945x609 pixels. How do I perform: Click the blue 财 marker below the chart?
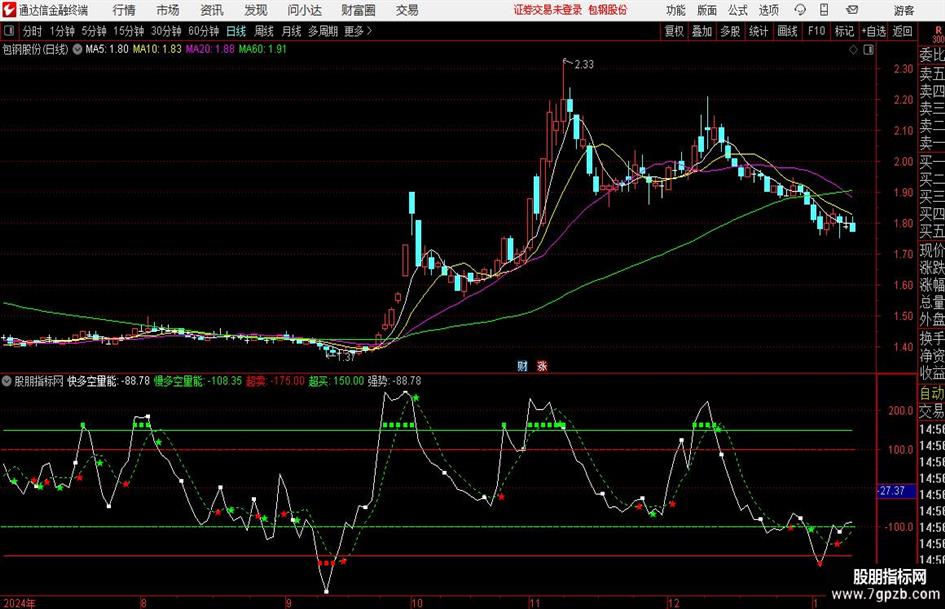tap(523, 365)
